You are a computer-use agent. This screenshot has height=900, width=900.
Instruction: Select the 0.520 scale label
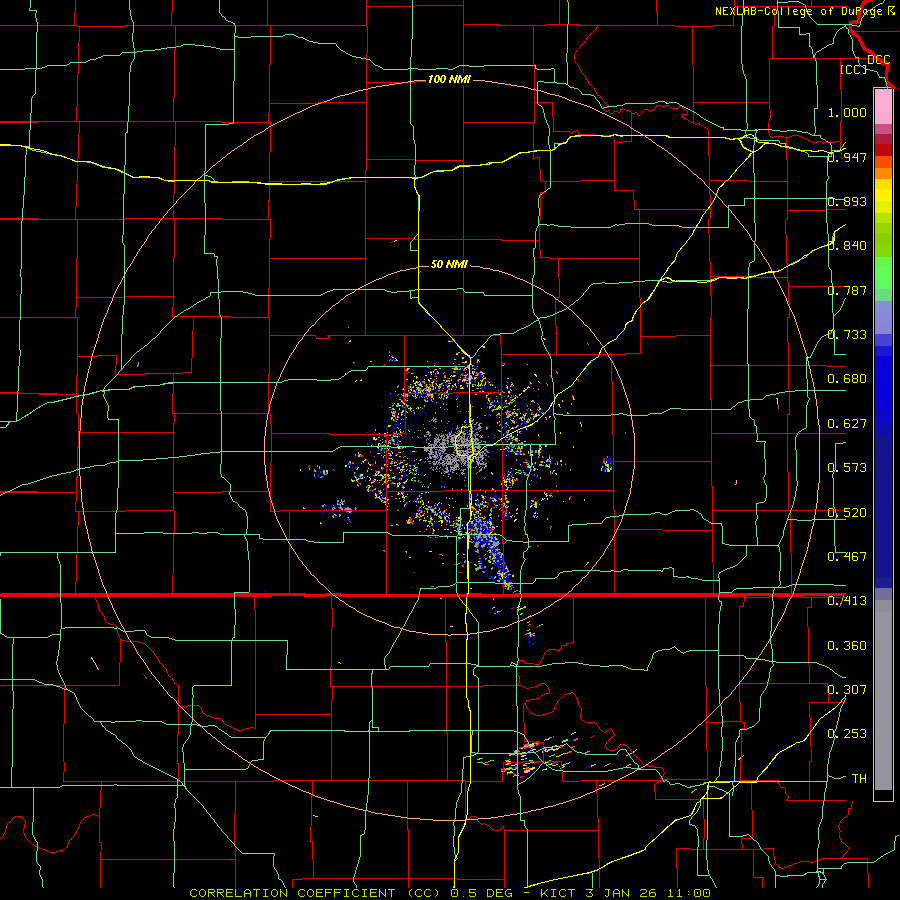[x=847, y=513]
